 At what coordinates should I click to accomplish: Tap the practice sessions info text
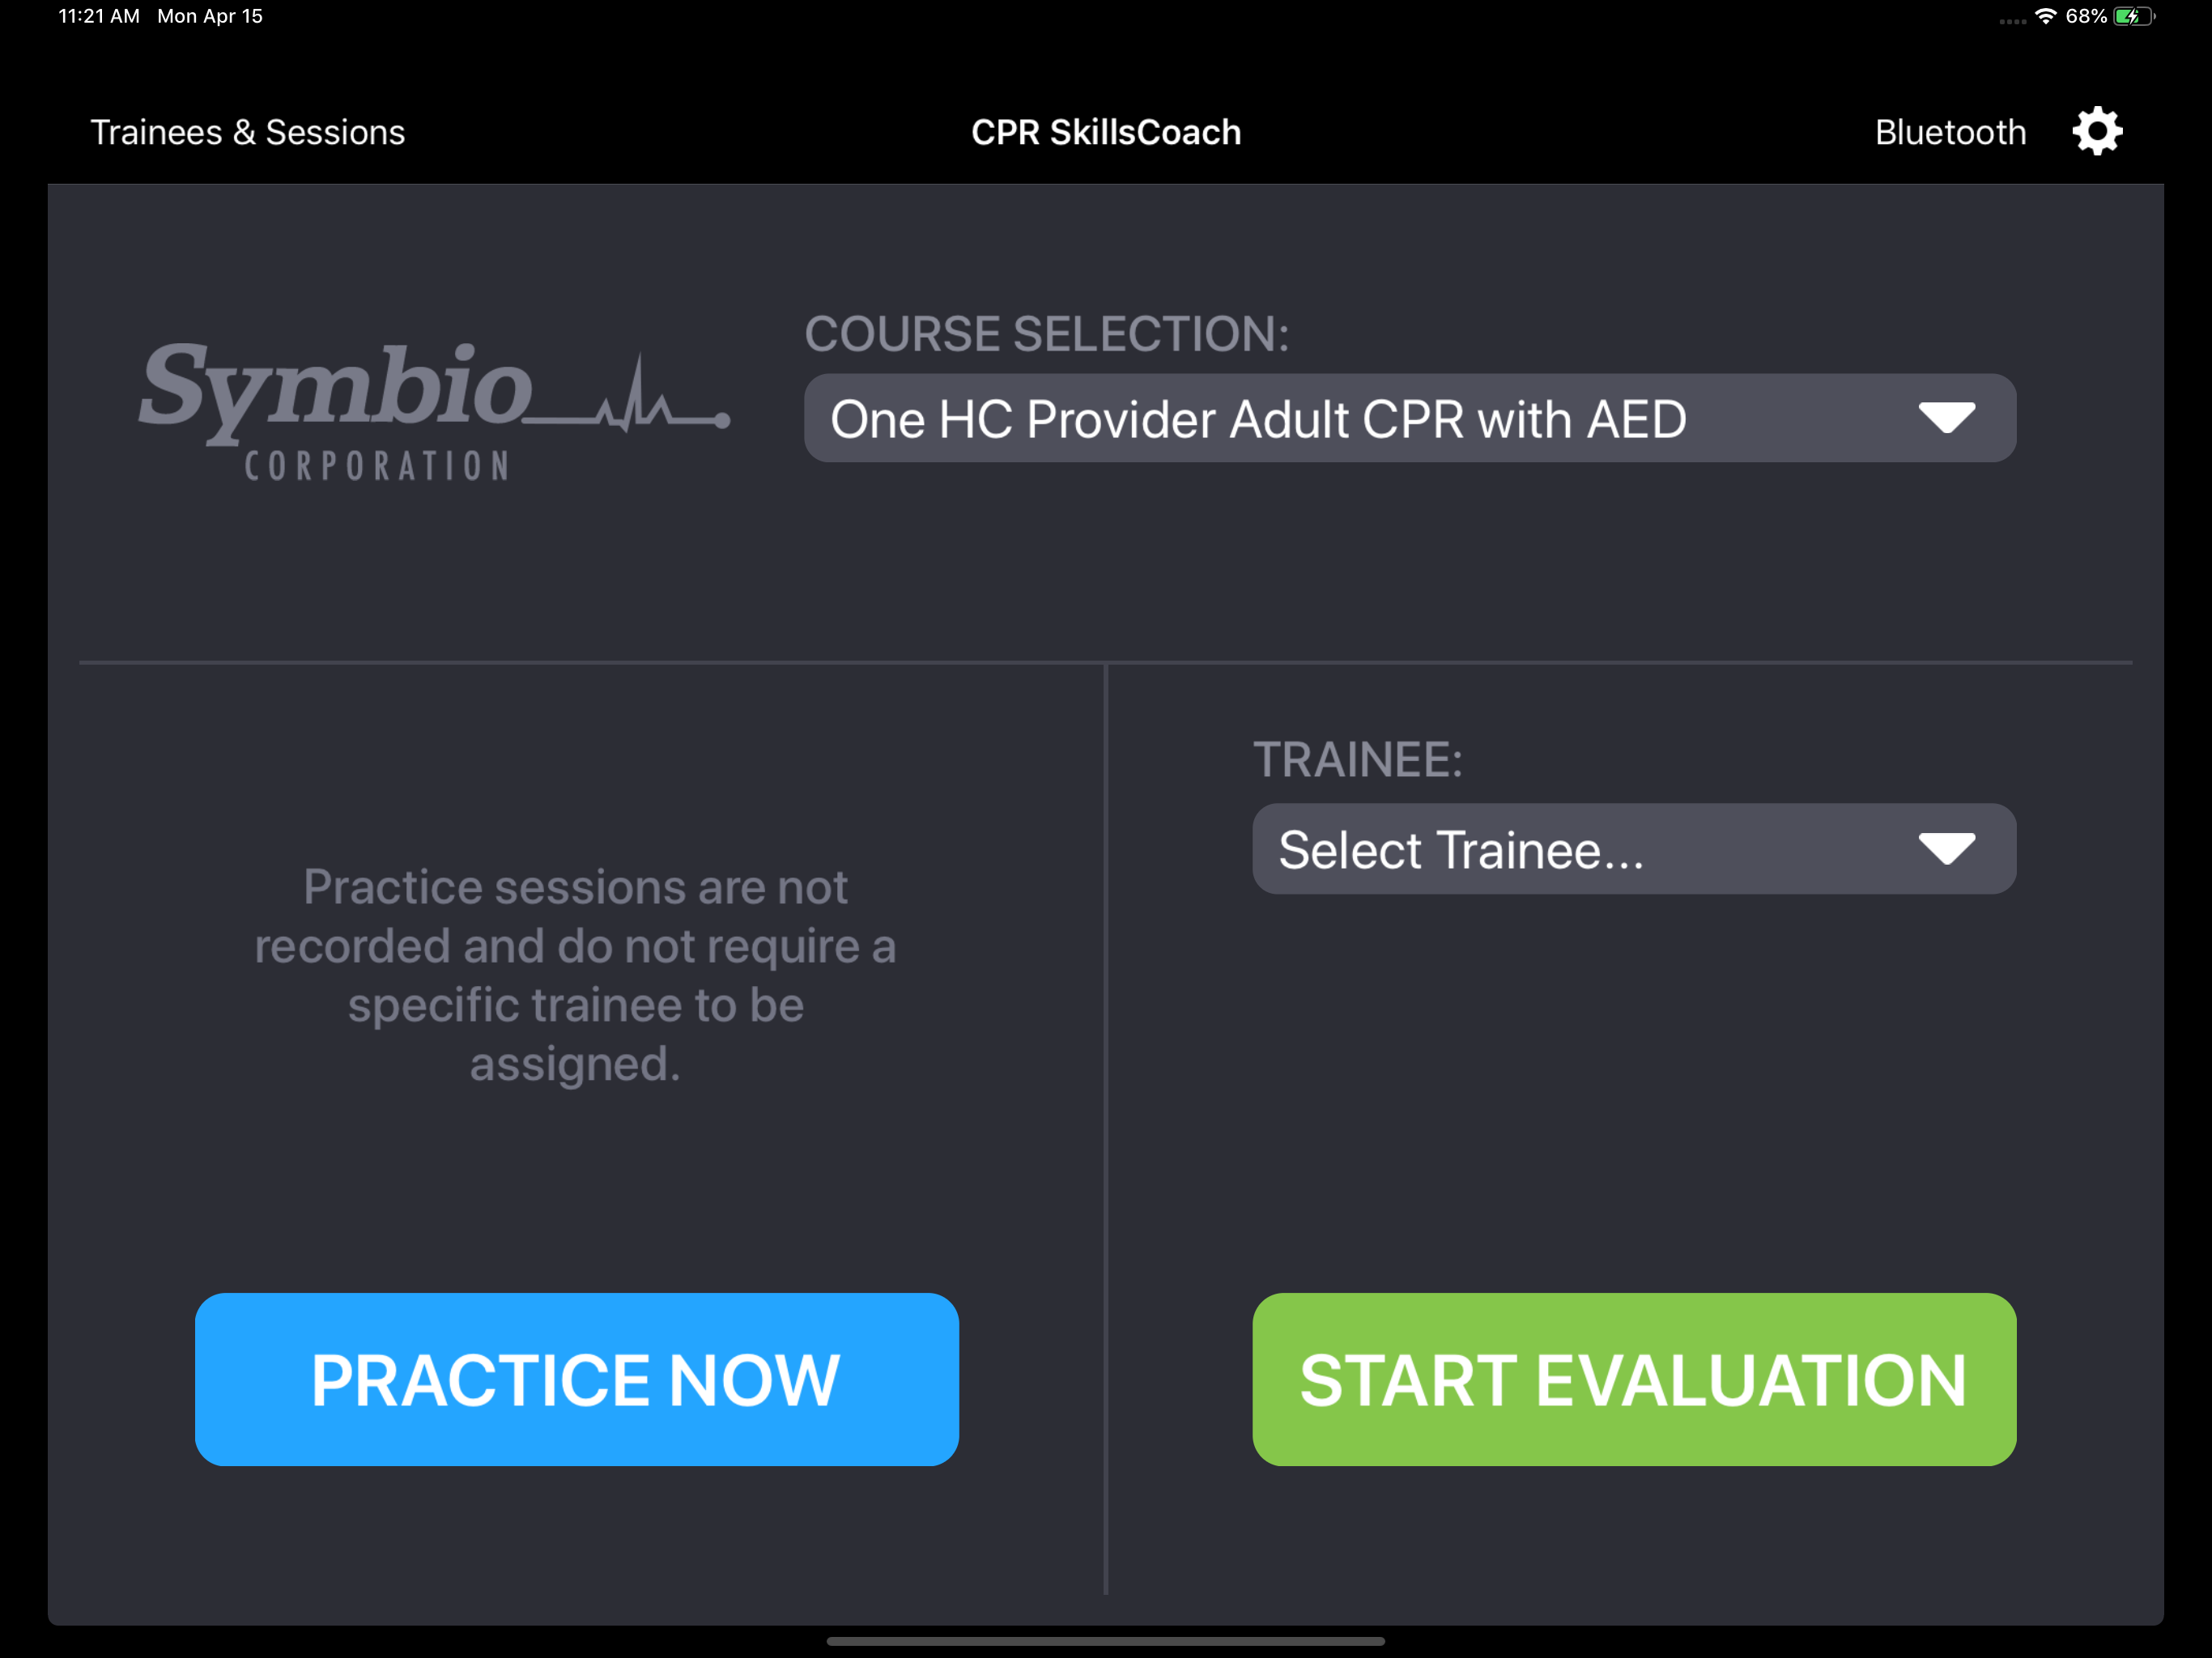click(575, 975)
